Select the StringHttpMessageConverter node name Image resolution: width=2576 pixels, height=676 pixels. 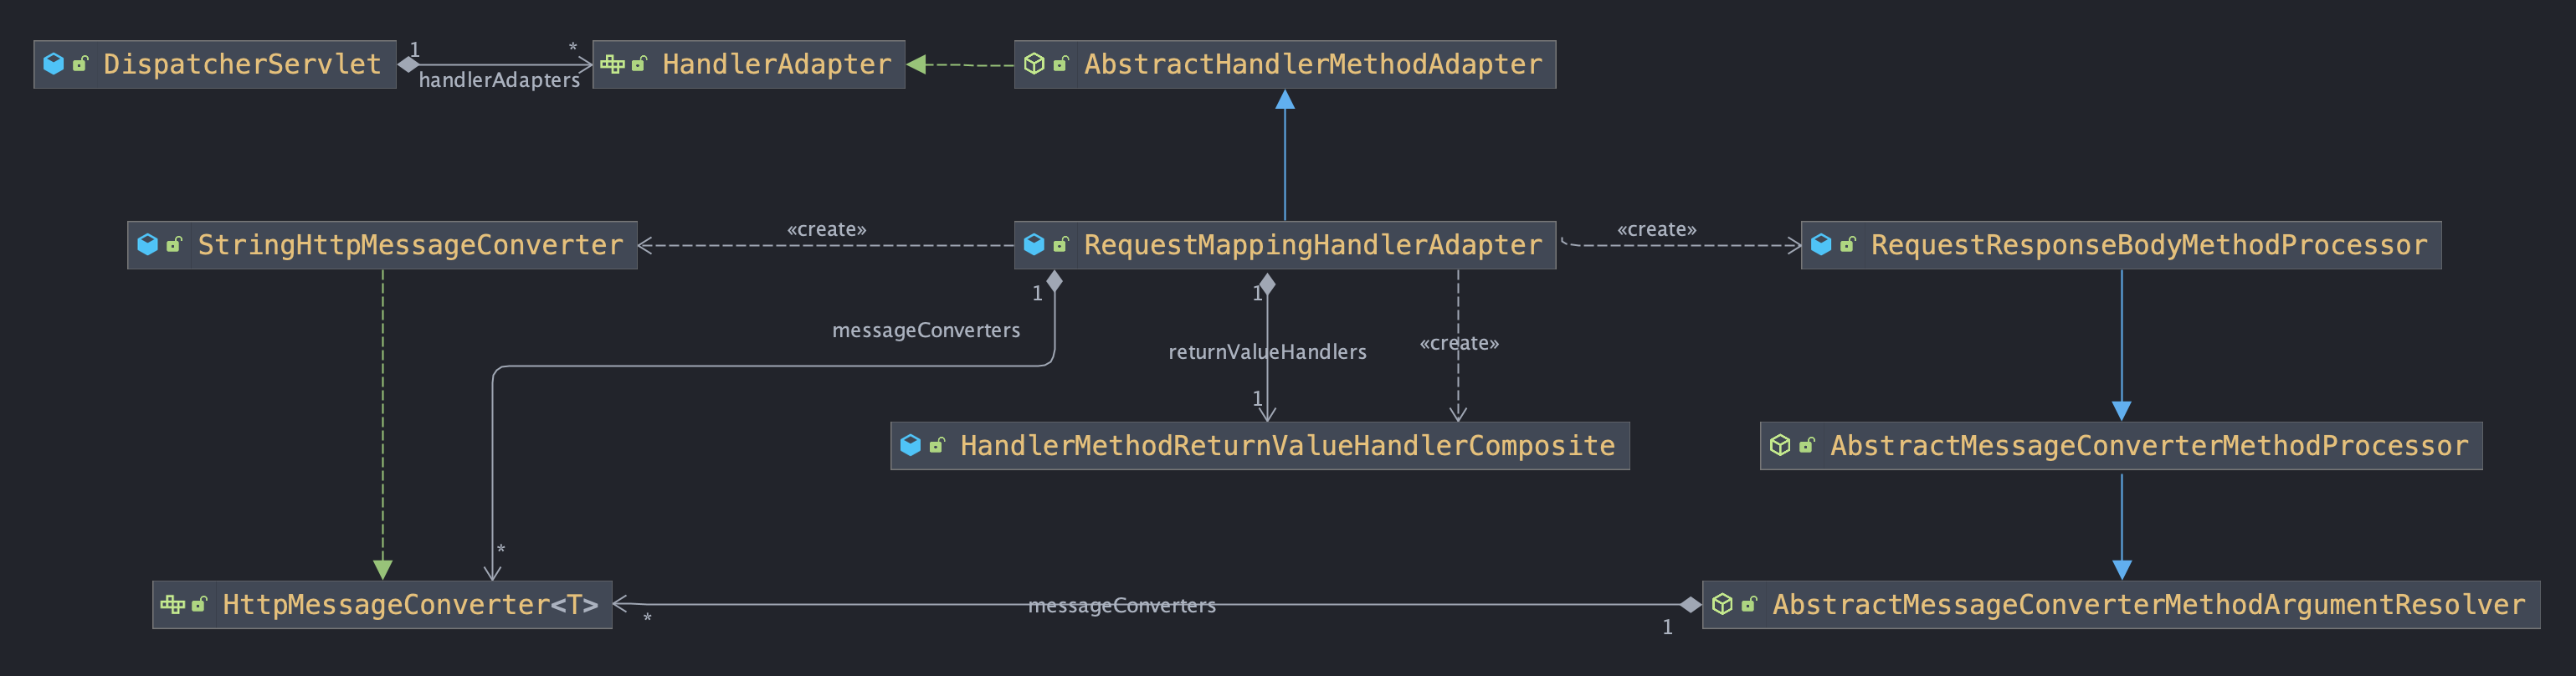click(410, 245)
